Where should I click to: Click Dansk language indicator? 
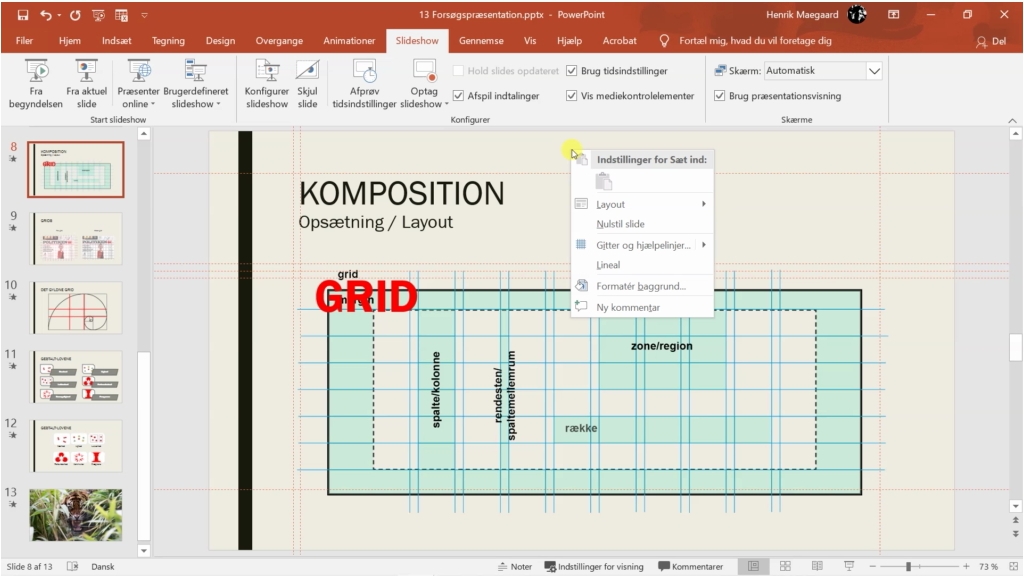click(x=103, y=567)
